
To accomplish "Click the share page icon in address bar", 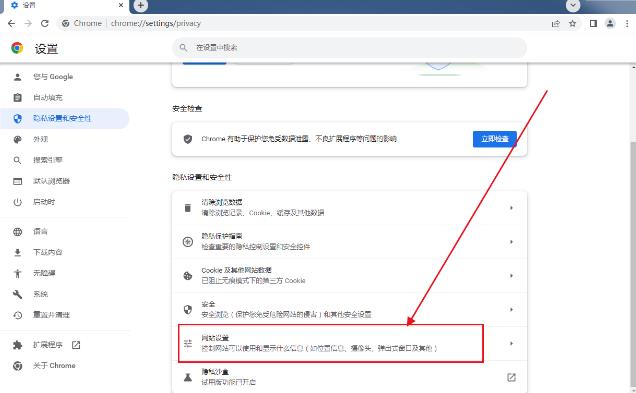I will [x=555, y=24].
